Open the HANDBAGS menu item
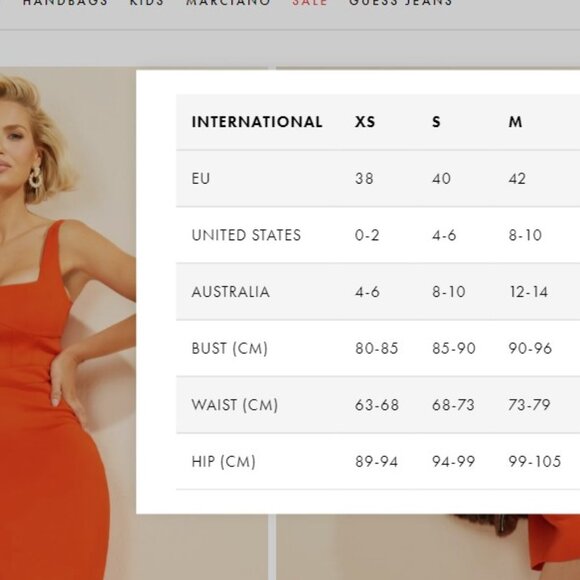Viewport: 580px width, 580px height. [65, 3]
